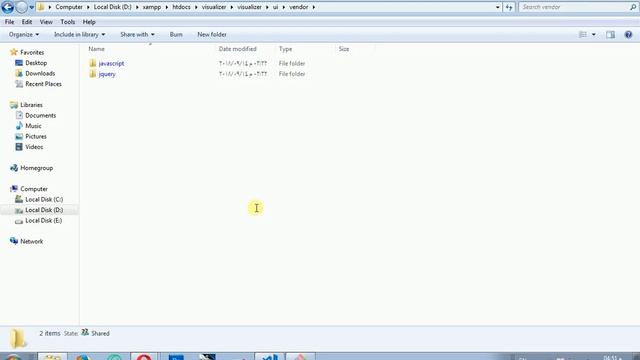The height and width of the screenshot is (360, 640).
Task: Select Computer in the navigation pane
Action: [34, 189]
